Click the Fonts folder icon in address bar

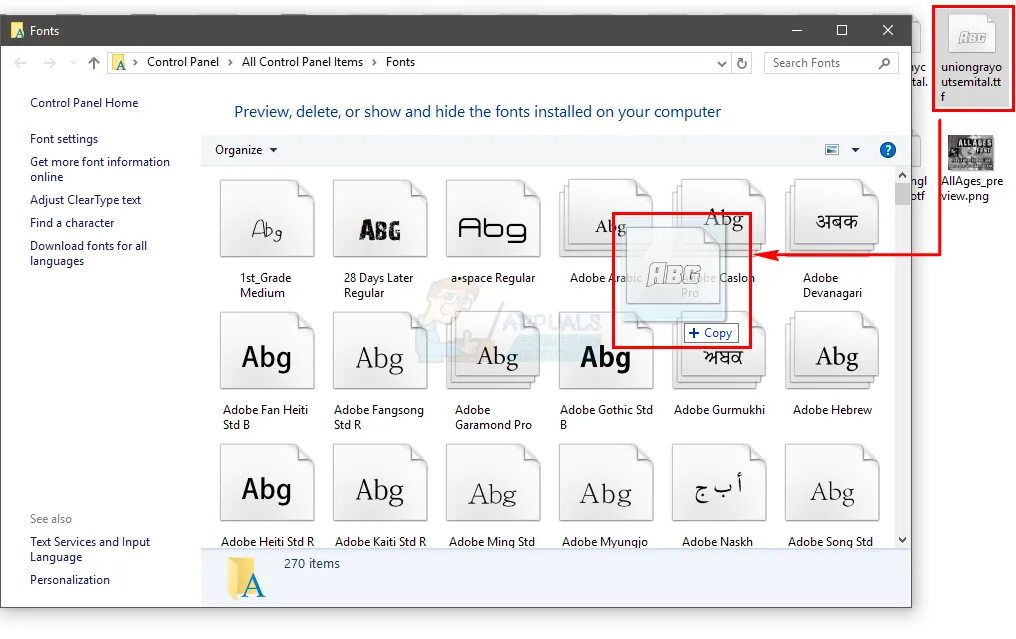click(119, 63)
